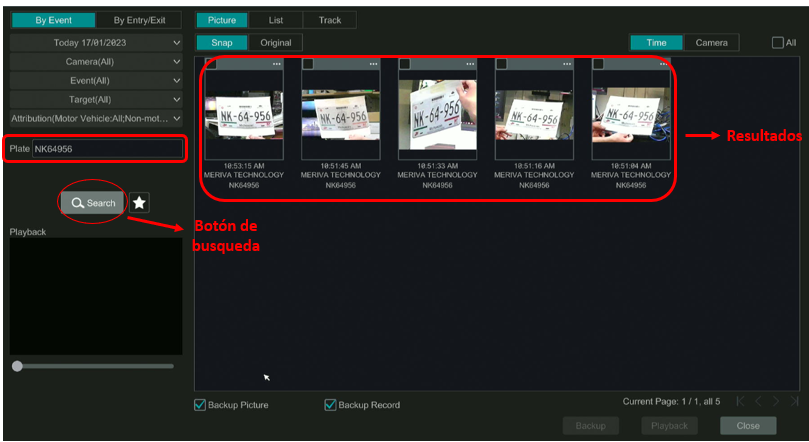Select the List view tab

tap(276, 20)
